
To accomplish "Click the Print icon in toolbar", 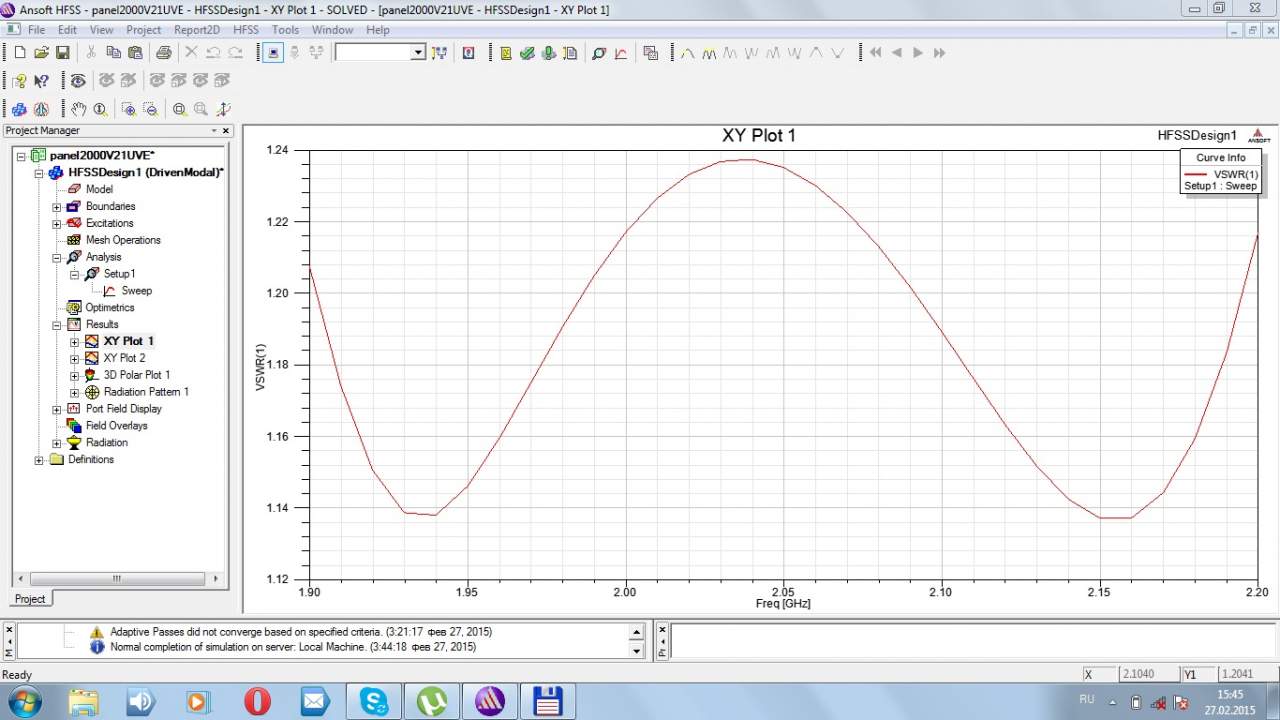I will click(163, 53).
